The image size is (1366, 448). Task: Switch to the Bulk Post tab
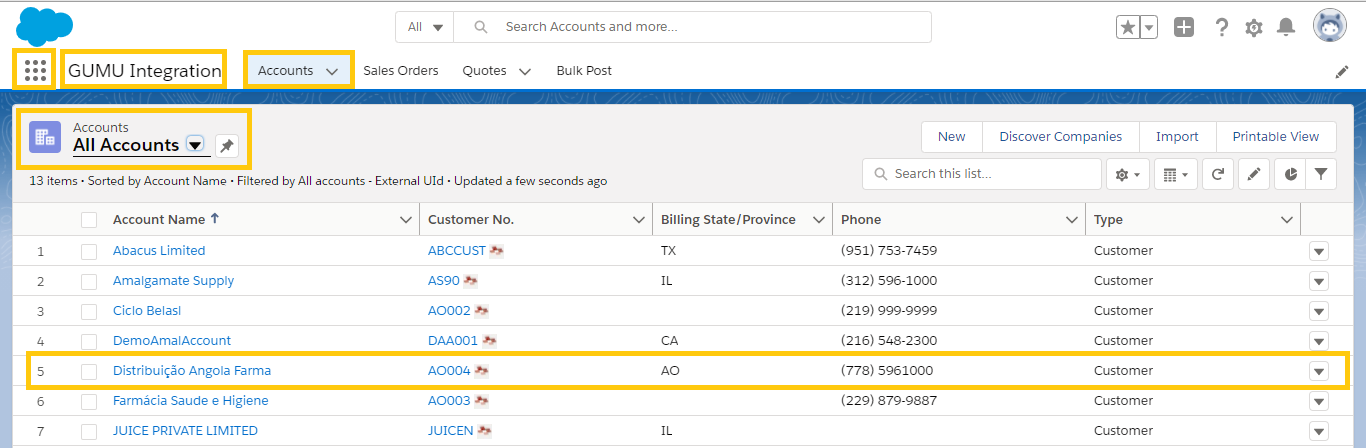click(x=584, y=71)
